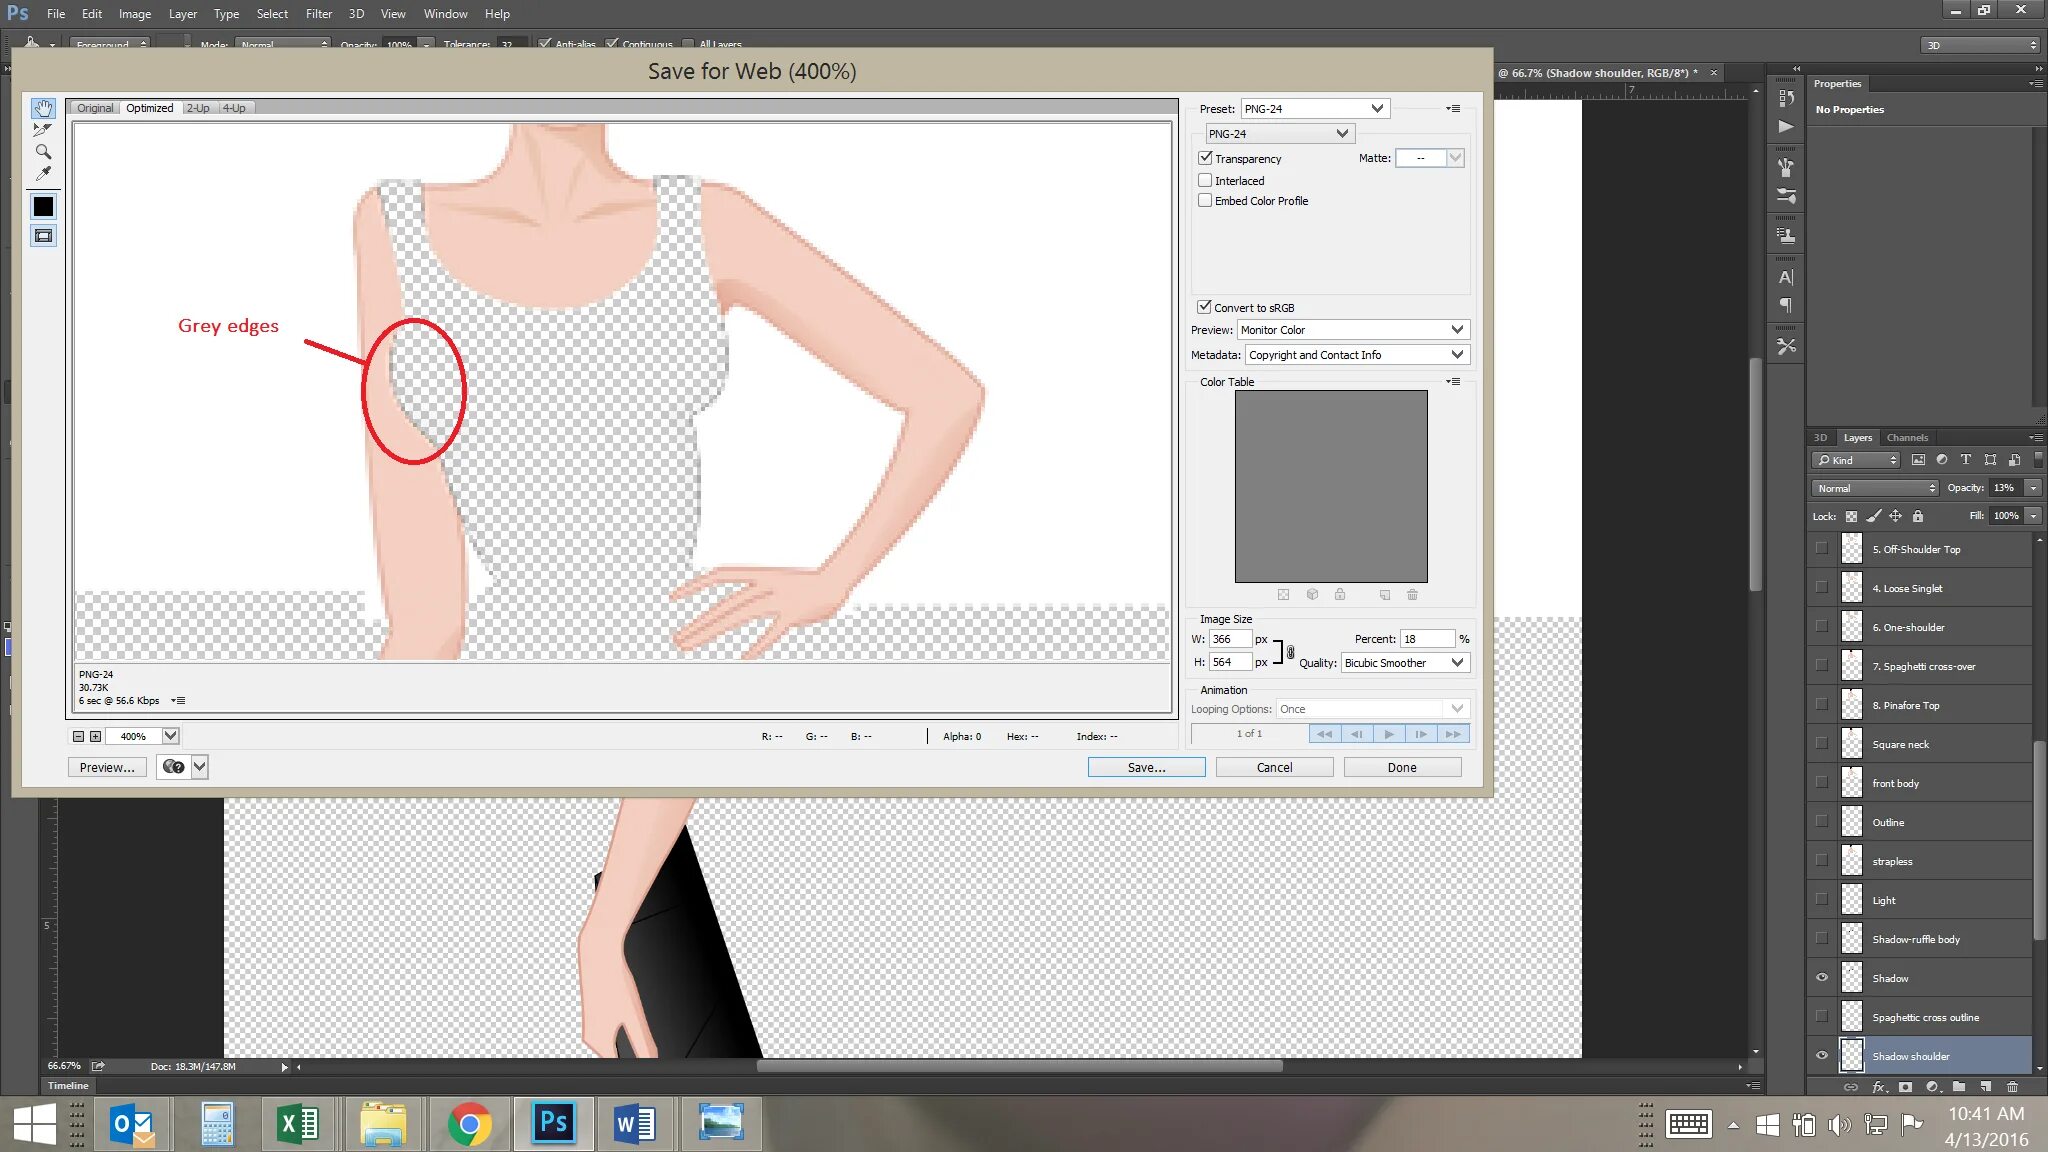Switch to the 4-Up tab
2048x1152 pixels.
click(x=234, y=108)
